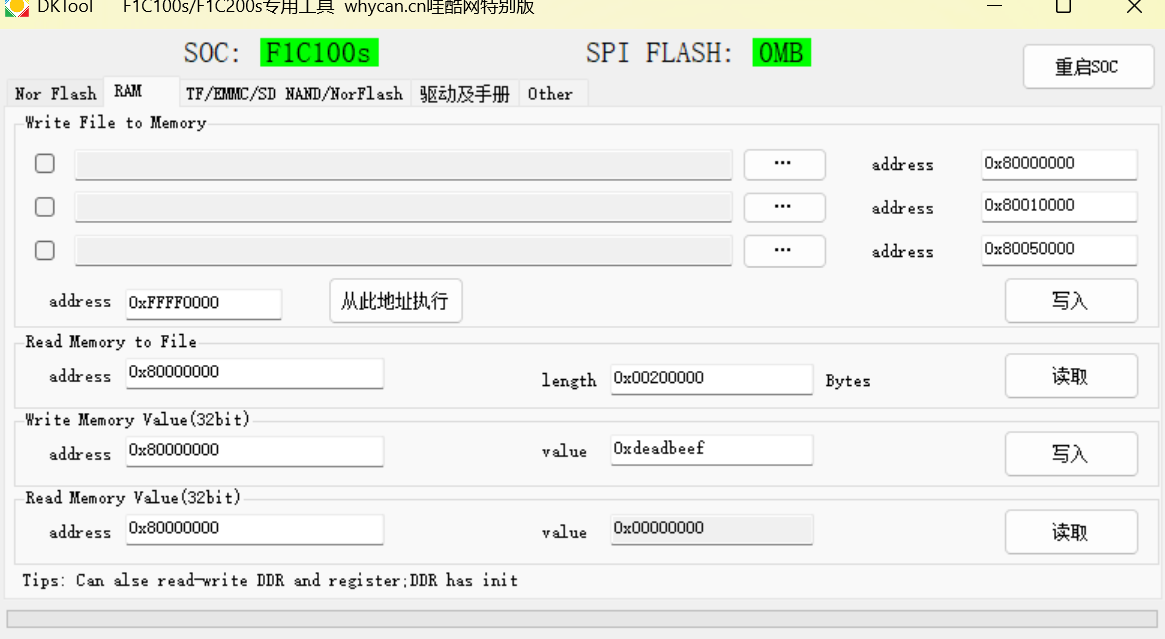Image resolution: width=1165 pixels, height=639 pixels.
Task: Open file browser for first memory file row
Action: pos(784,164)
